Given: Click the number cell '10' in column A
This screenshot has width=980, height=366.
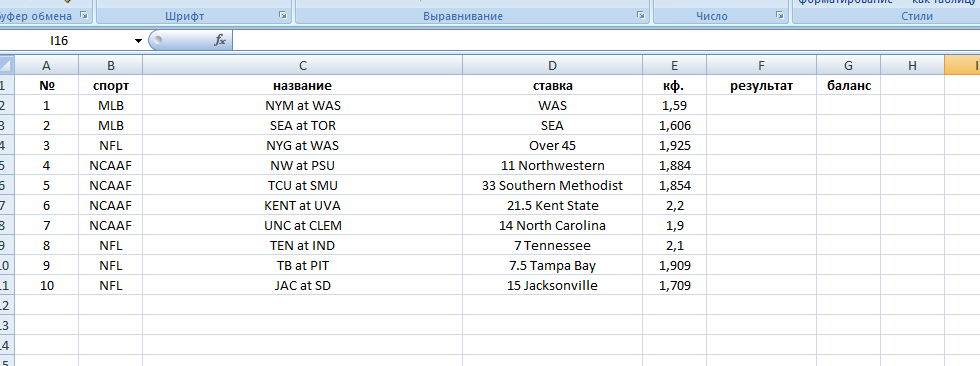Looking at the screenshot, I should (x=46, y=285).
